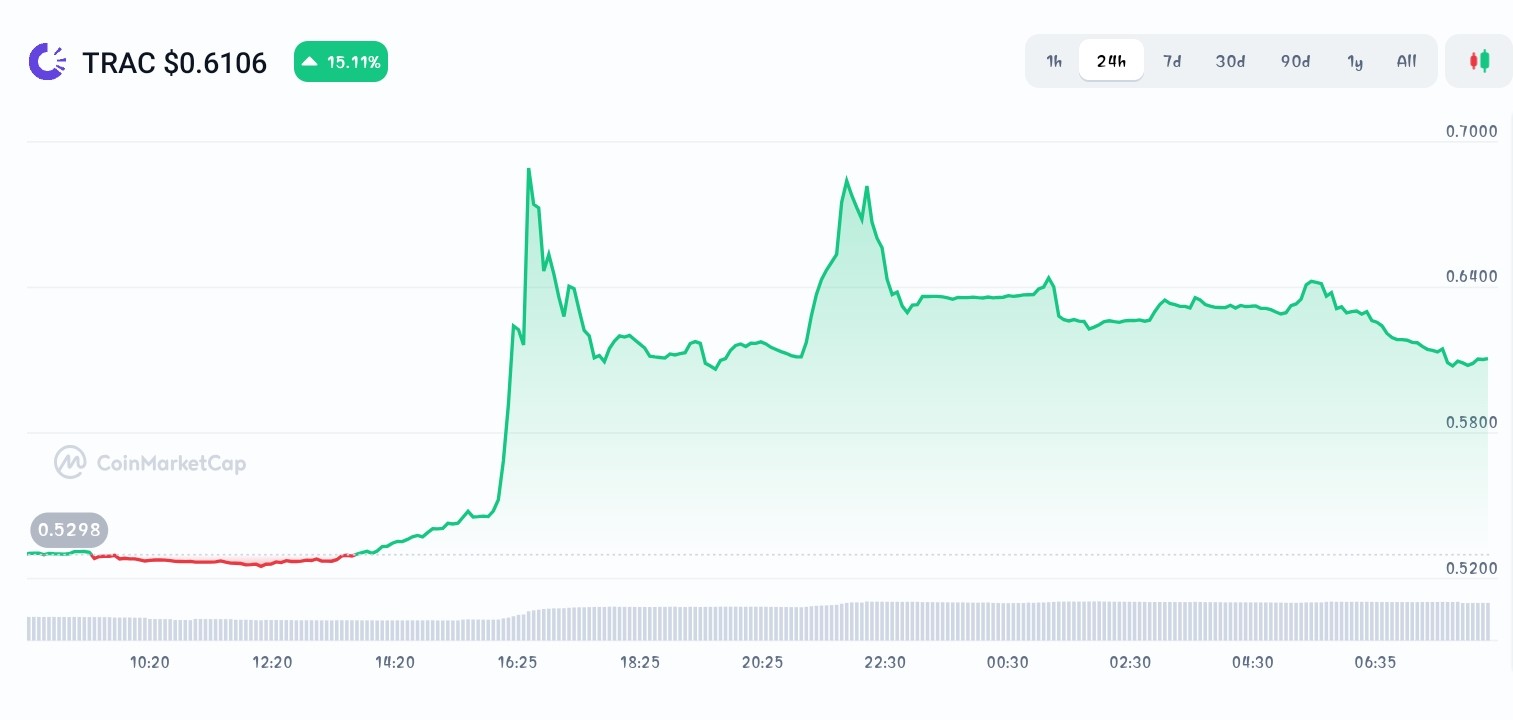This screenshot has width=1513, height=720.
Task: Click the 0.6400 y-axis label
Action: click(x=1471, y=277)
